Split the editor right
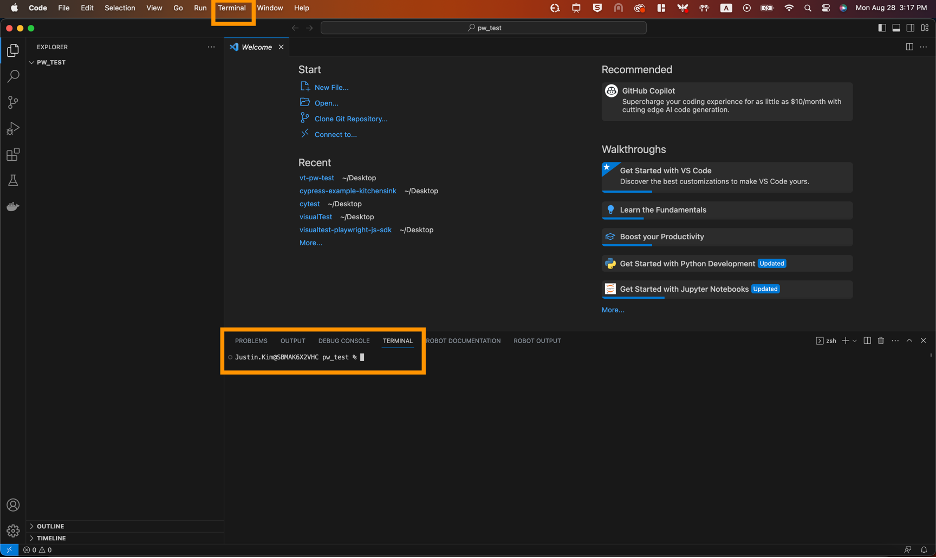 (909, 47)
